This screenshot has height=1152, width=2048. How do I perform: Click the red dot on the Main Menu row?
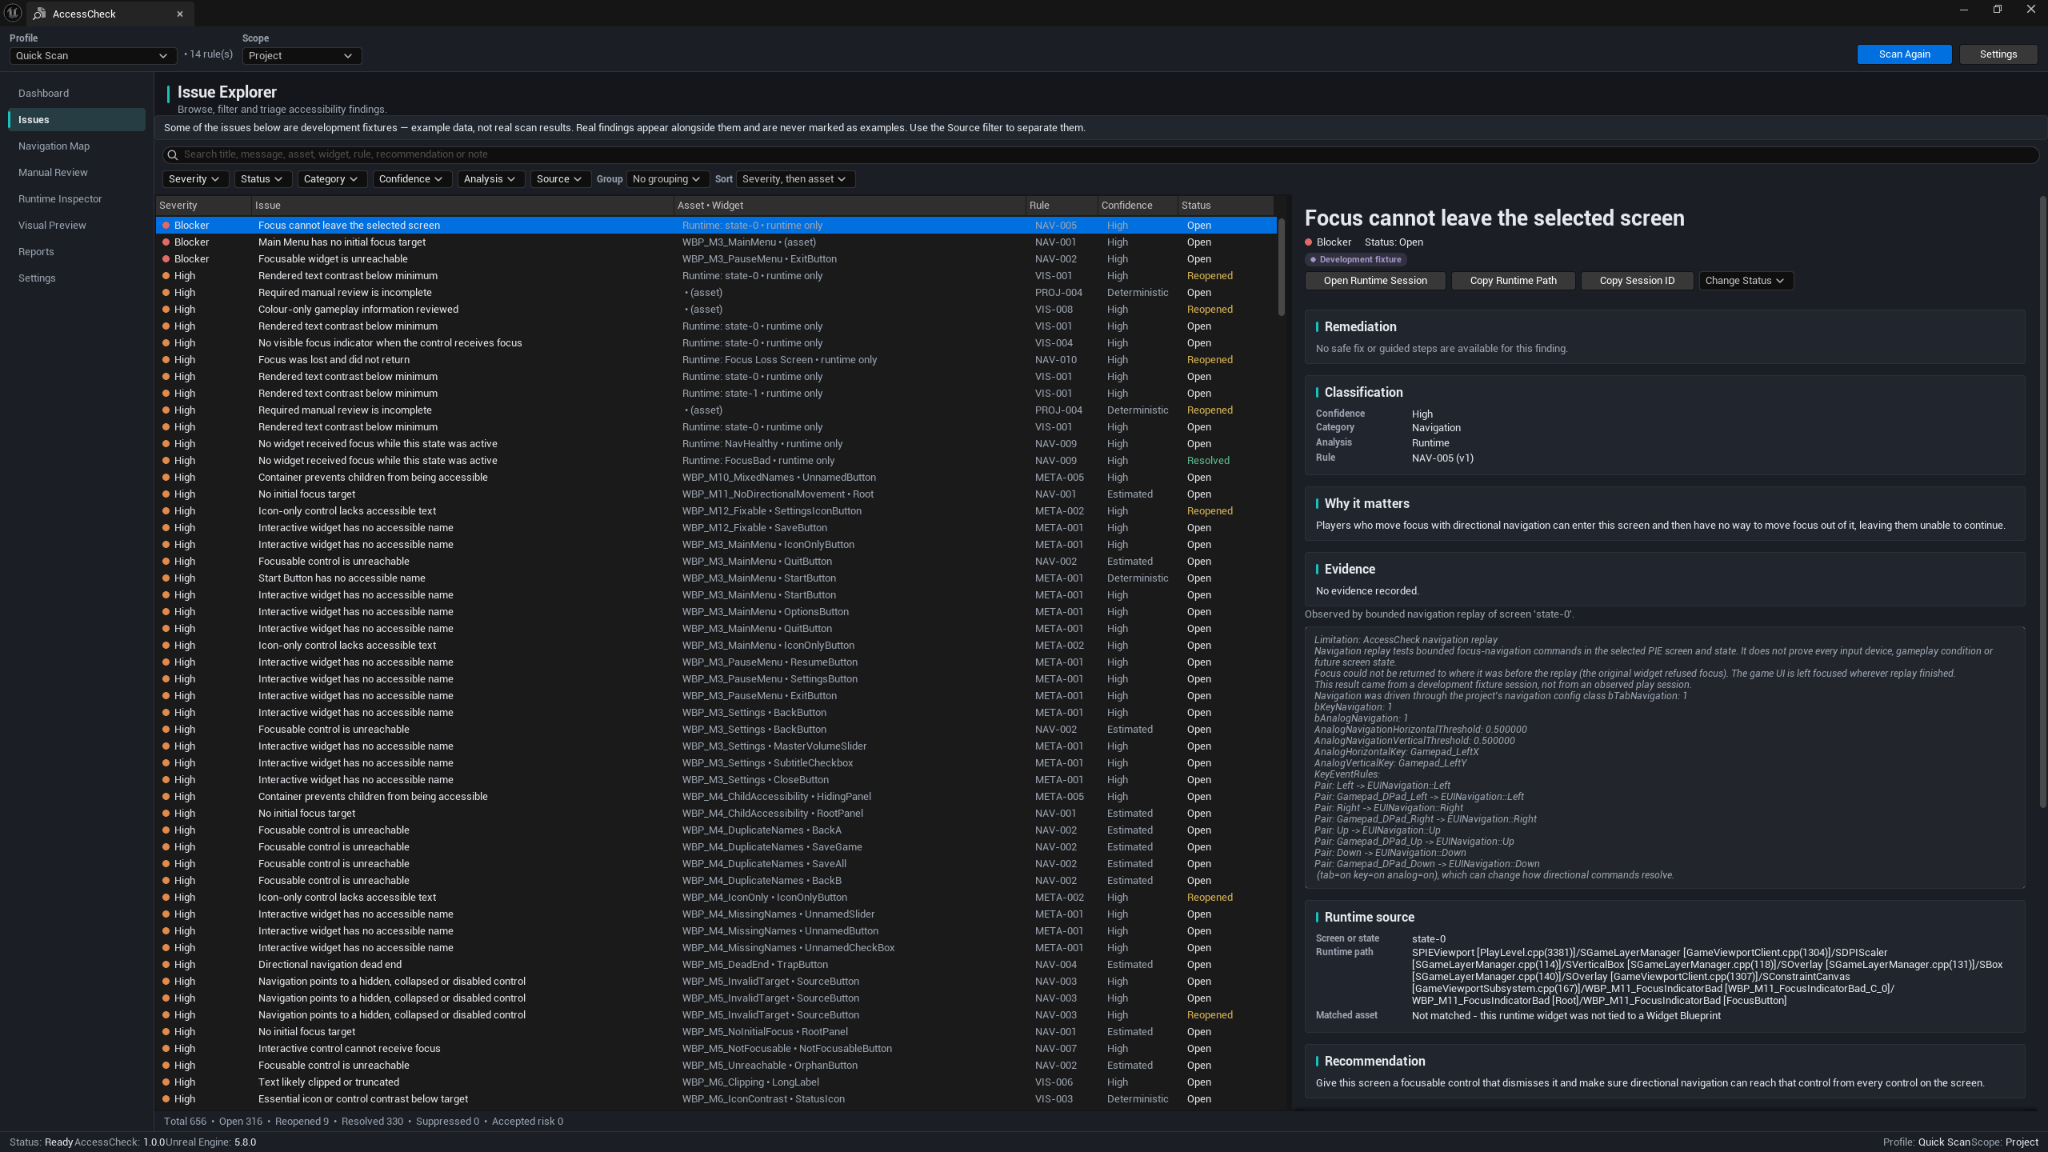pos(166,242)
